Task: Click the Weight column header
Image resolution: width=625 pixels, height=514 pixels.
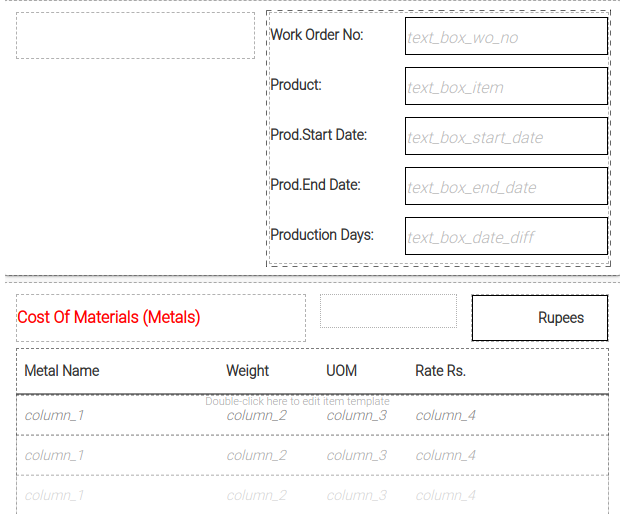Action: [247, 371]
